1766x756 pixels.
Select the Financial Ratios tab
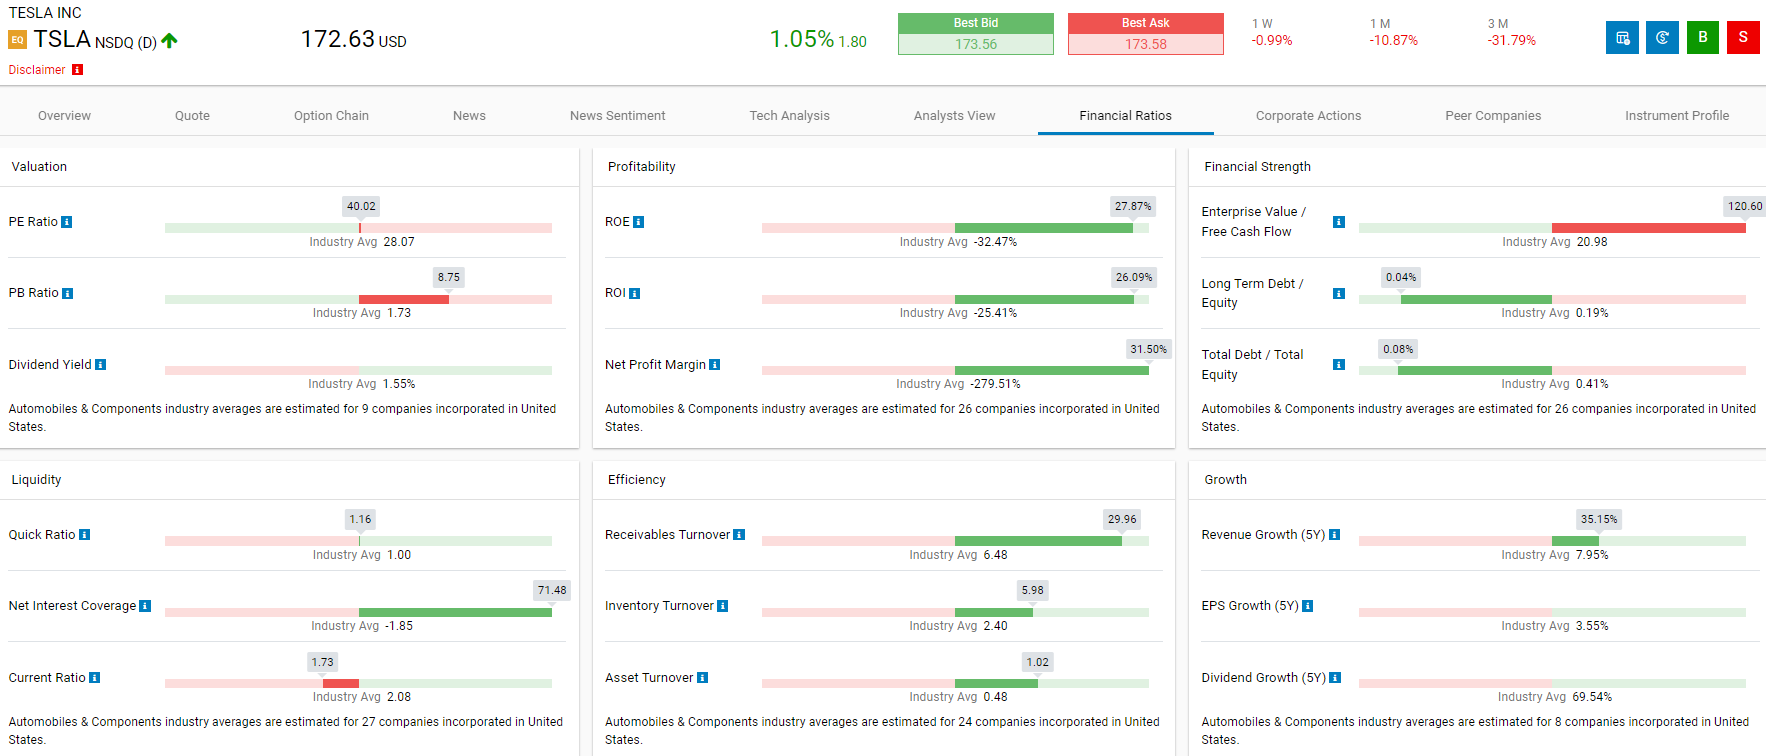1125,116
